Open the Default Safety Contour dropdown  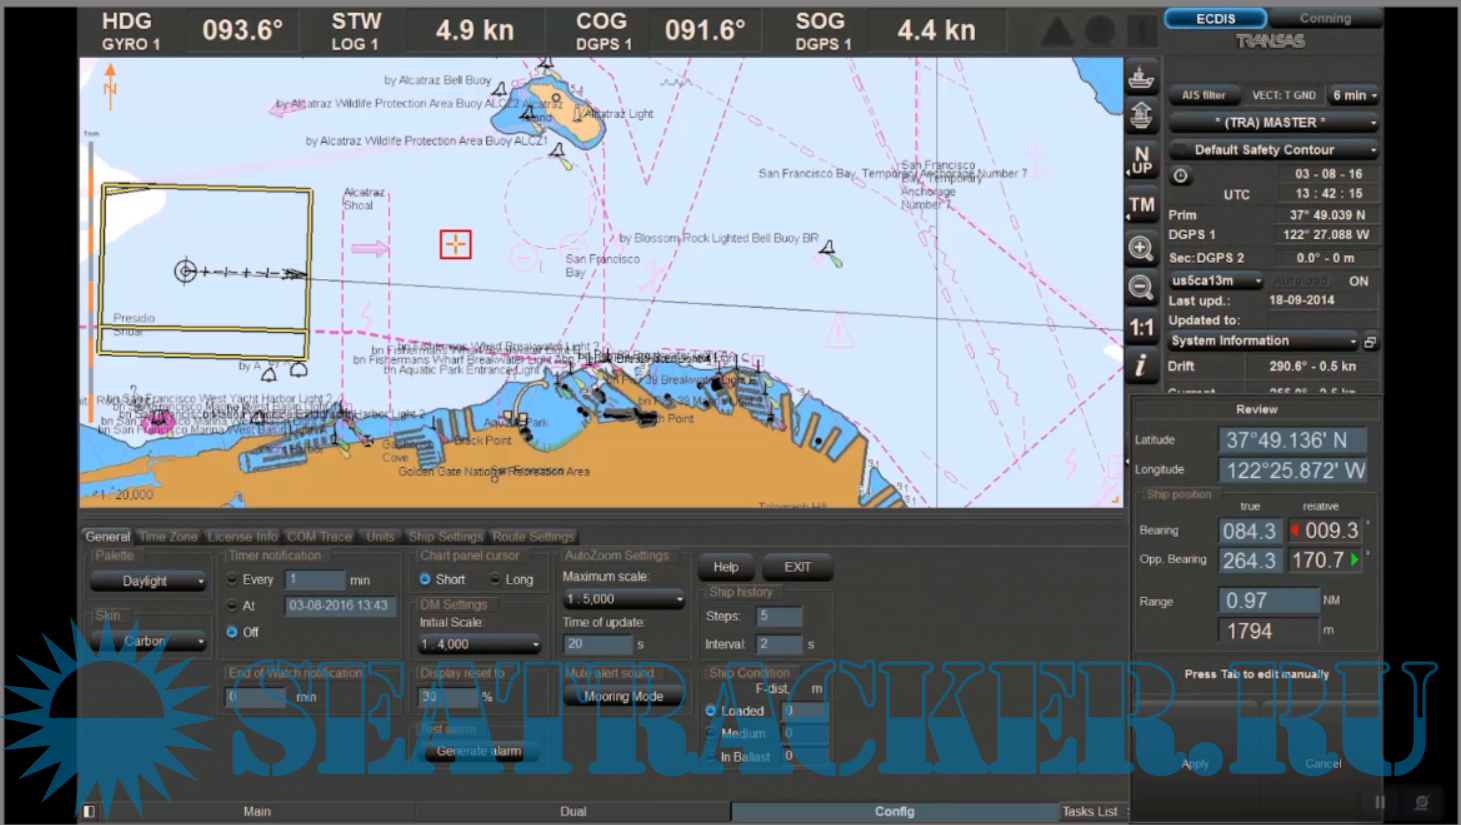point(1273,150)
